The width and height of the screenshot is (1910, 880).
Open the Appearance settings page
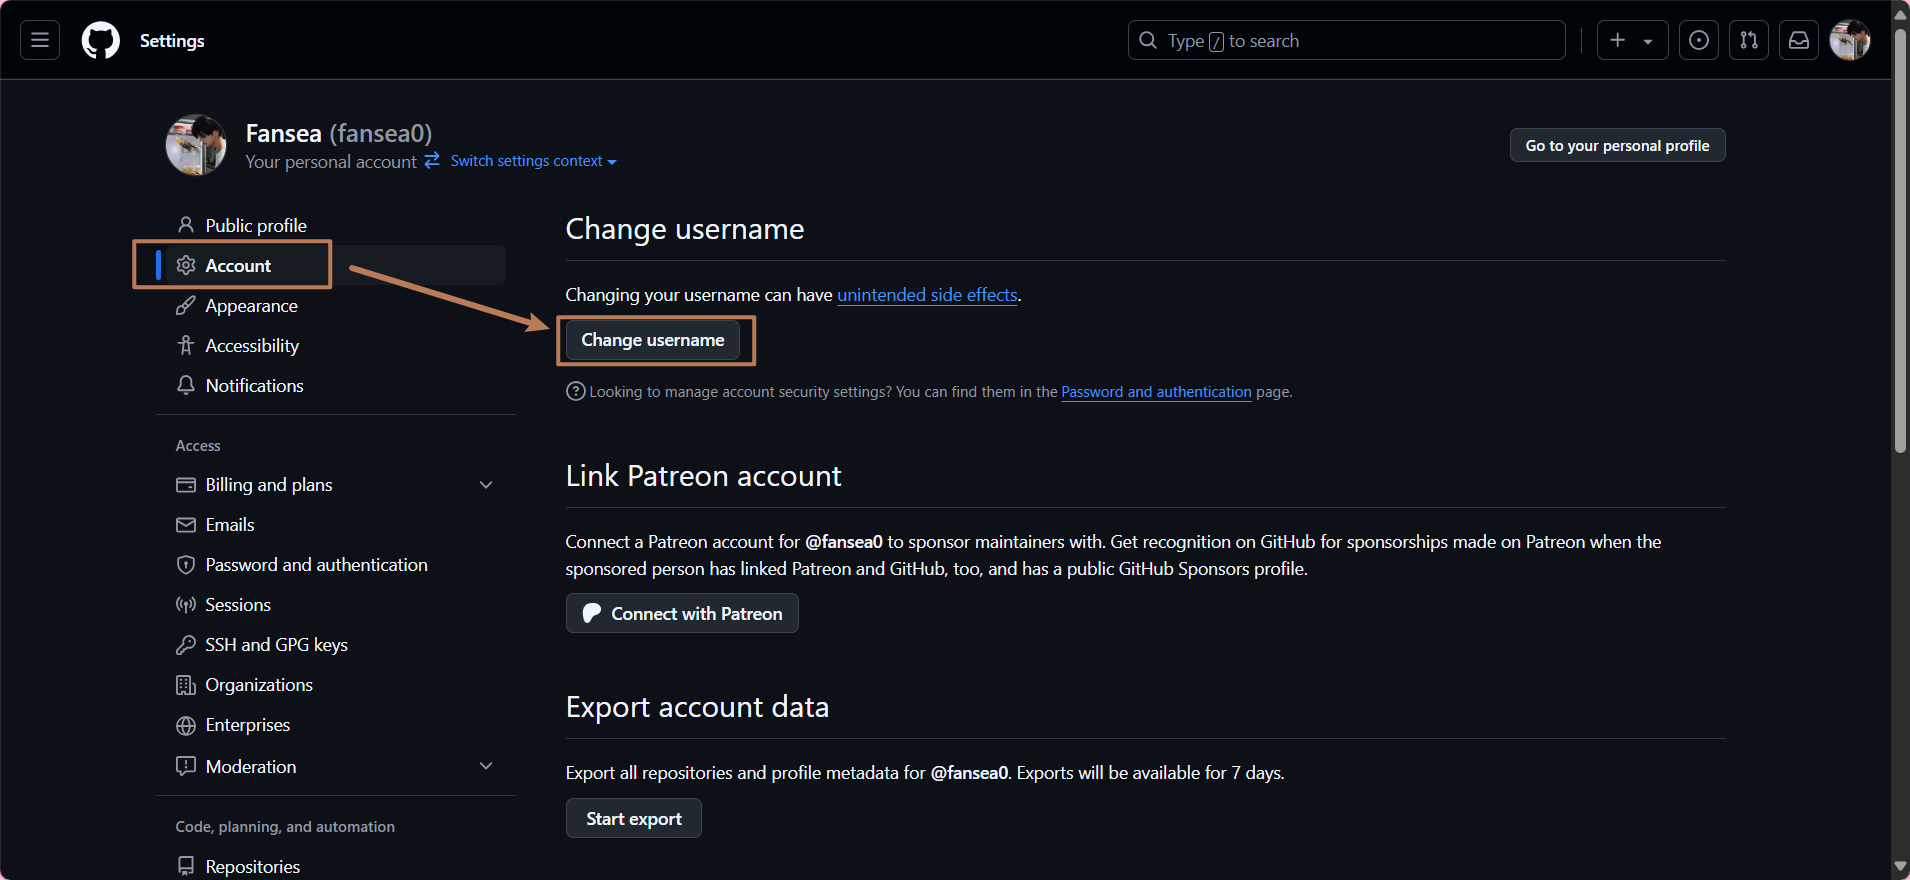(251, 306)
